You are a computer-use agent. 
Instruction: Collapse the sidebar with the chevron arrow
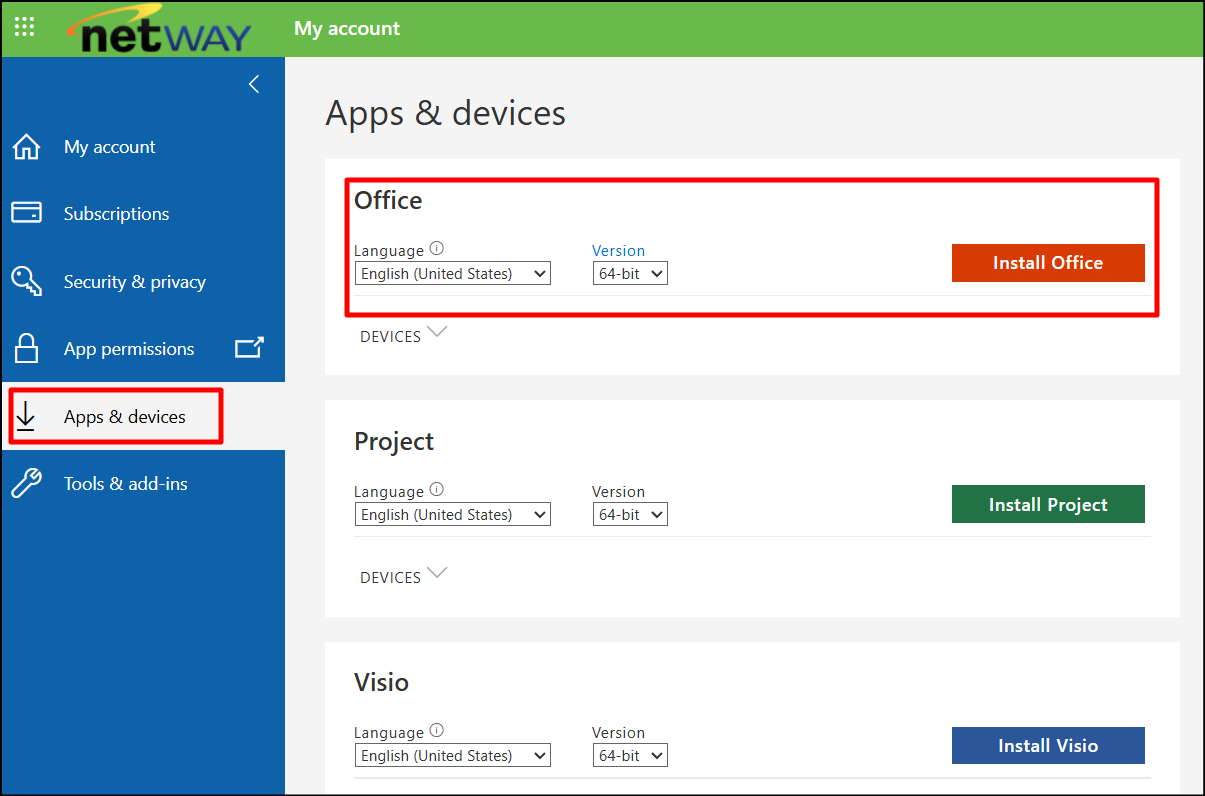click(254, 84)
